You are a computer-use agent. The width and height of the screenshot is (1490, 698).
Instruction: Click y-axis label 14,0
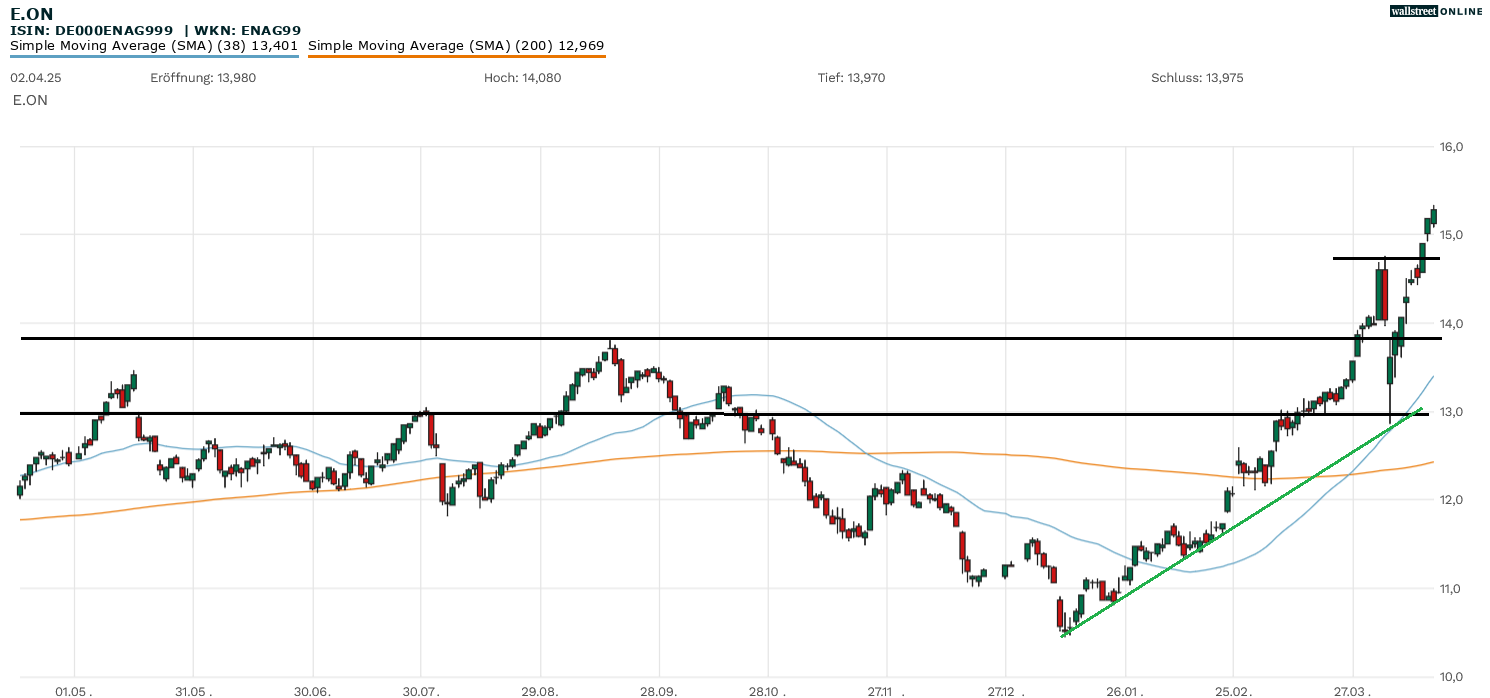(x=1452, y=324)
